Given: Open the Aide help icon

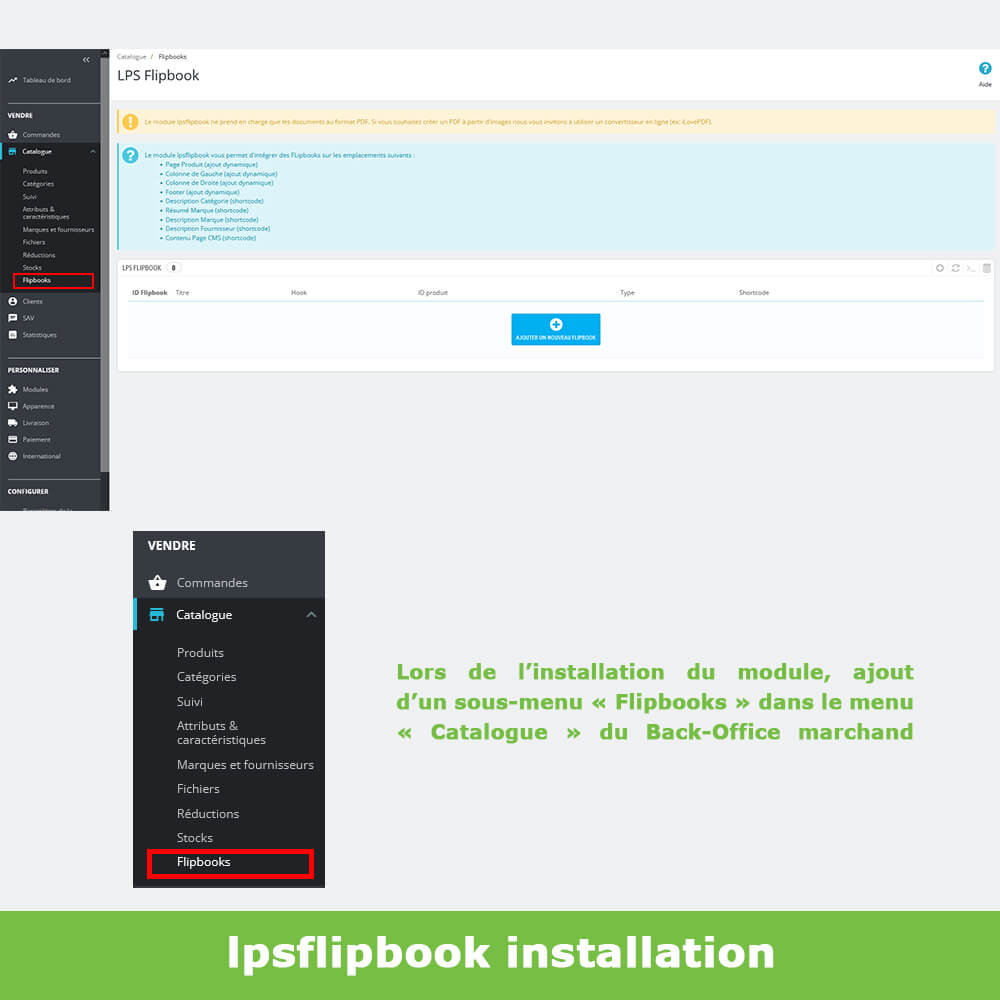Looking at the screenshot, I should coord(985,69).
